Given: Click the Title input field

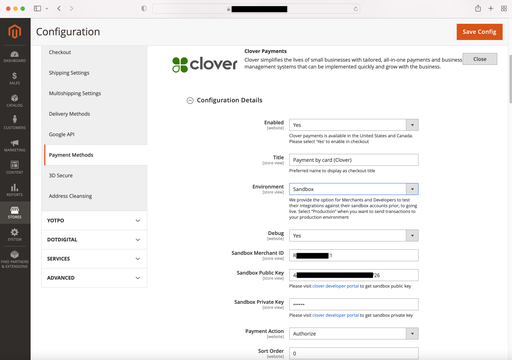Looking at the screenshot, I should pos(354,160).
